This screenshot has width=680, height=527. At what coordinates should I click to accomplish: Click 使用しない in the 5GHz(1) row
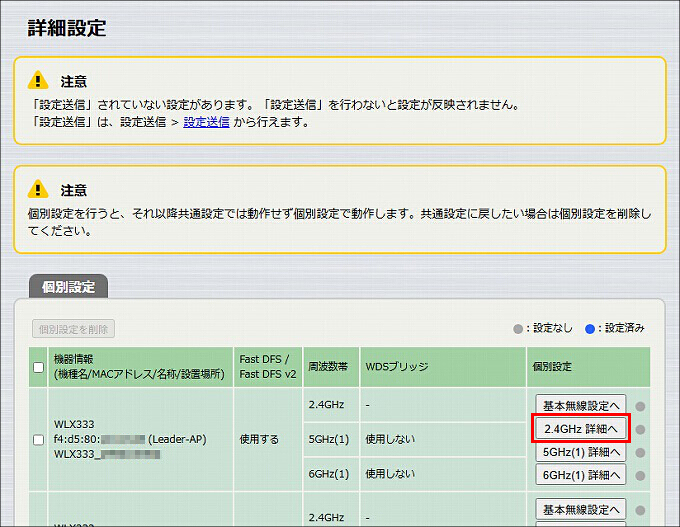click(390, 439)
